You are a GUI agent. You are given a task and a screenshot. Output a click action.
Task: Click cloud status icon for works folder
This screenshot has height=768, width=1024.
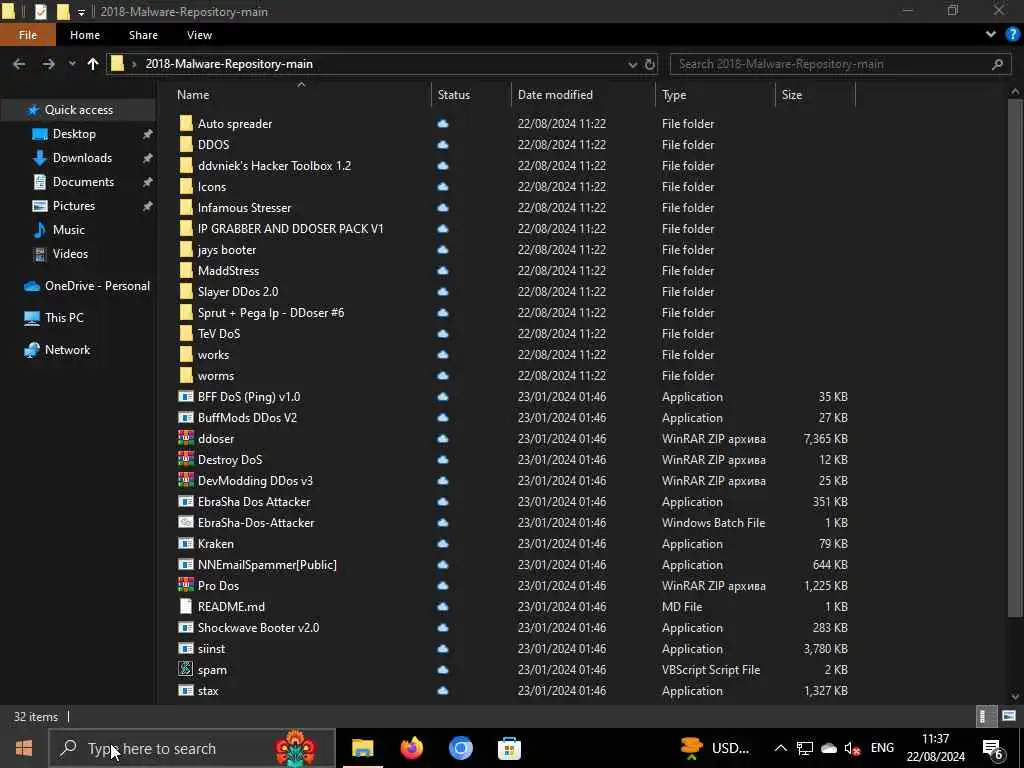click(x=443, y=355)
